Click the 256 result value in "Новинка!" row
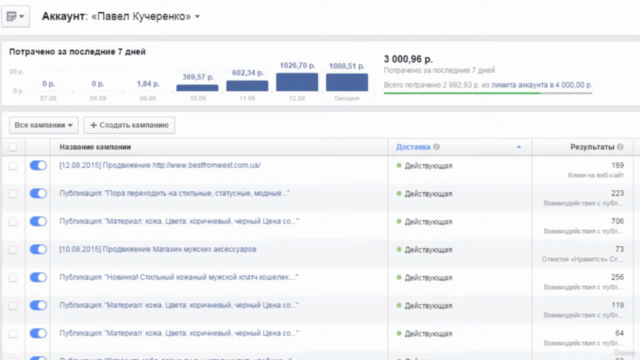 (x=617, y=277)
